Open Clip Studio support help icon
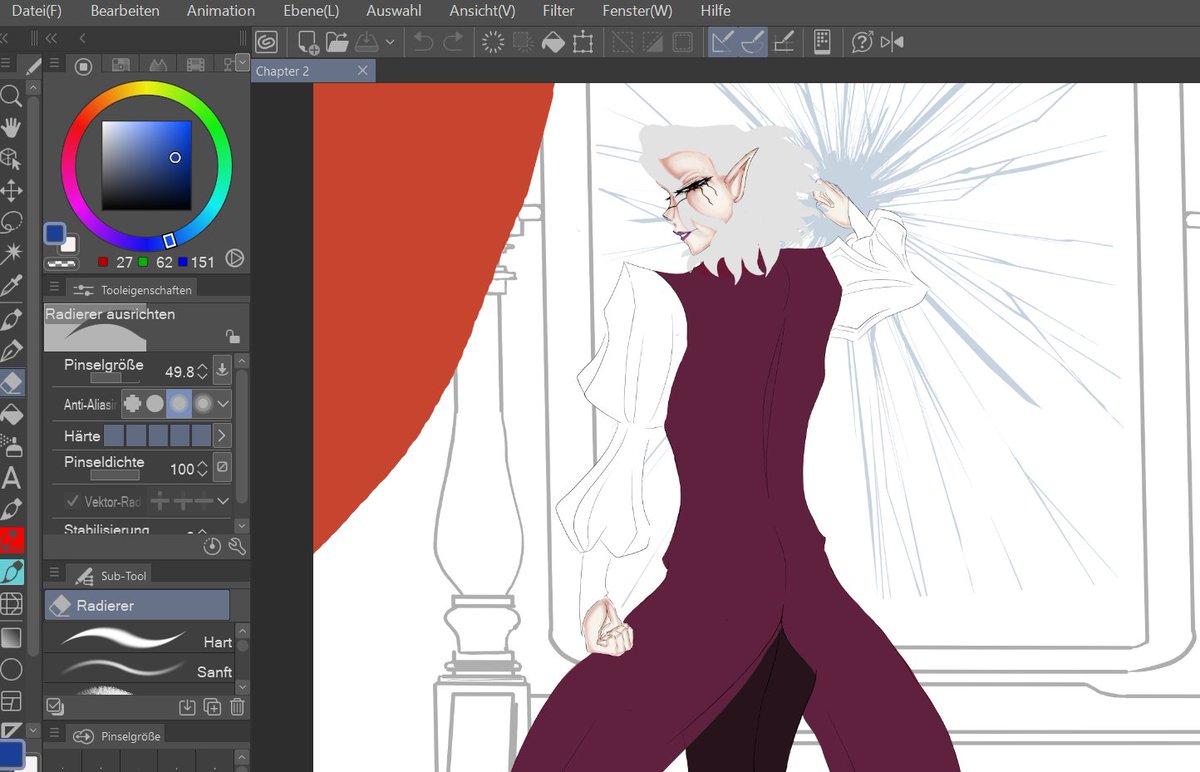1200x772 pixels. pyautogui.click(x=862, y=41)
